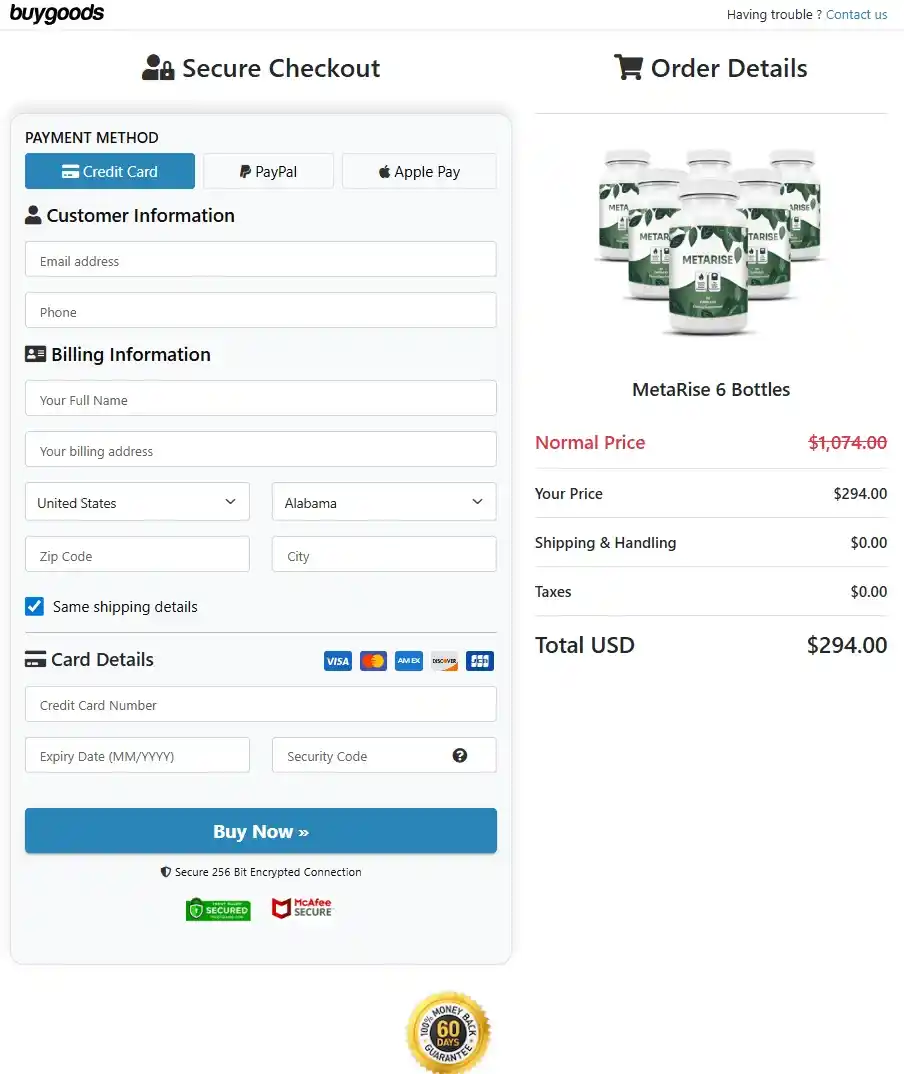
Task: Select the Credit Card payment tab
Action: [109, 171]
